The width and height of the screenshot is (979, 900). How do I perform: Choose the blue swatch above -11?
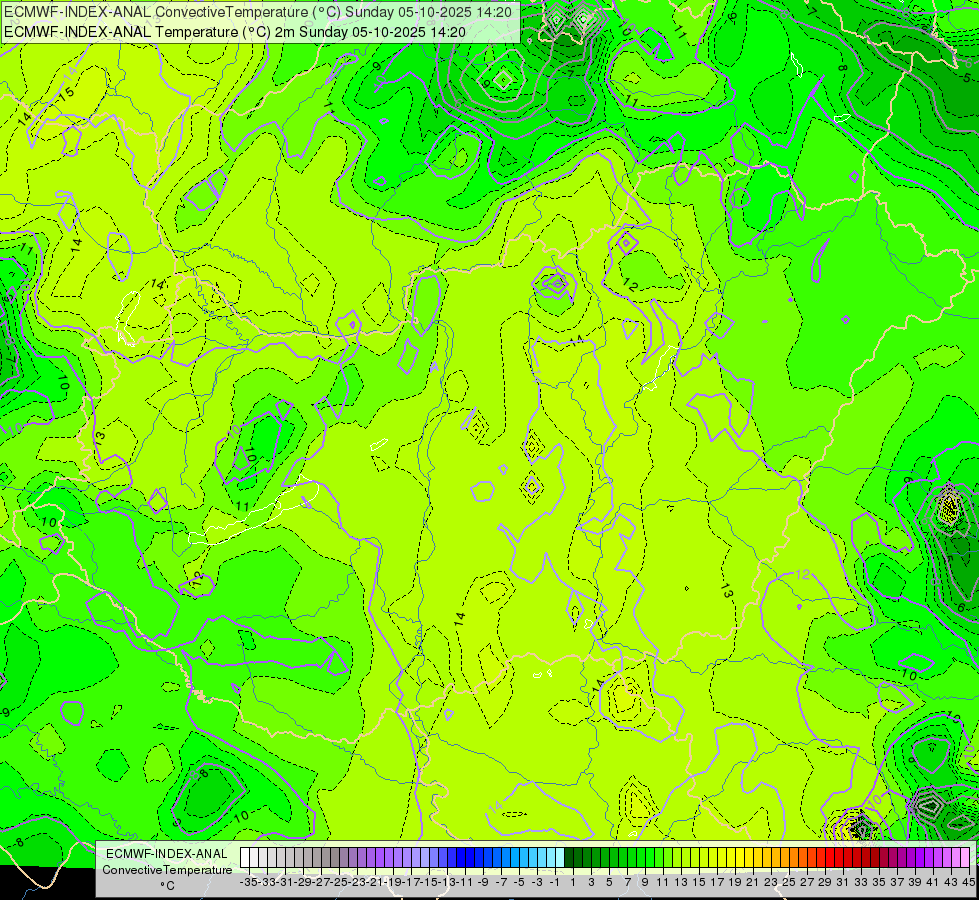(461, 858)
